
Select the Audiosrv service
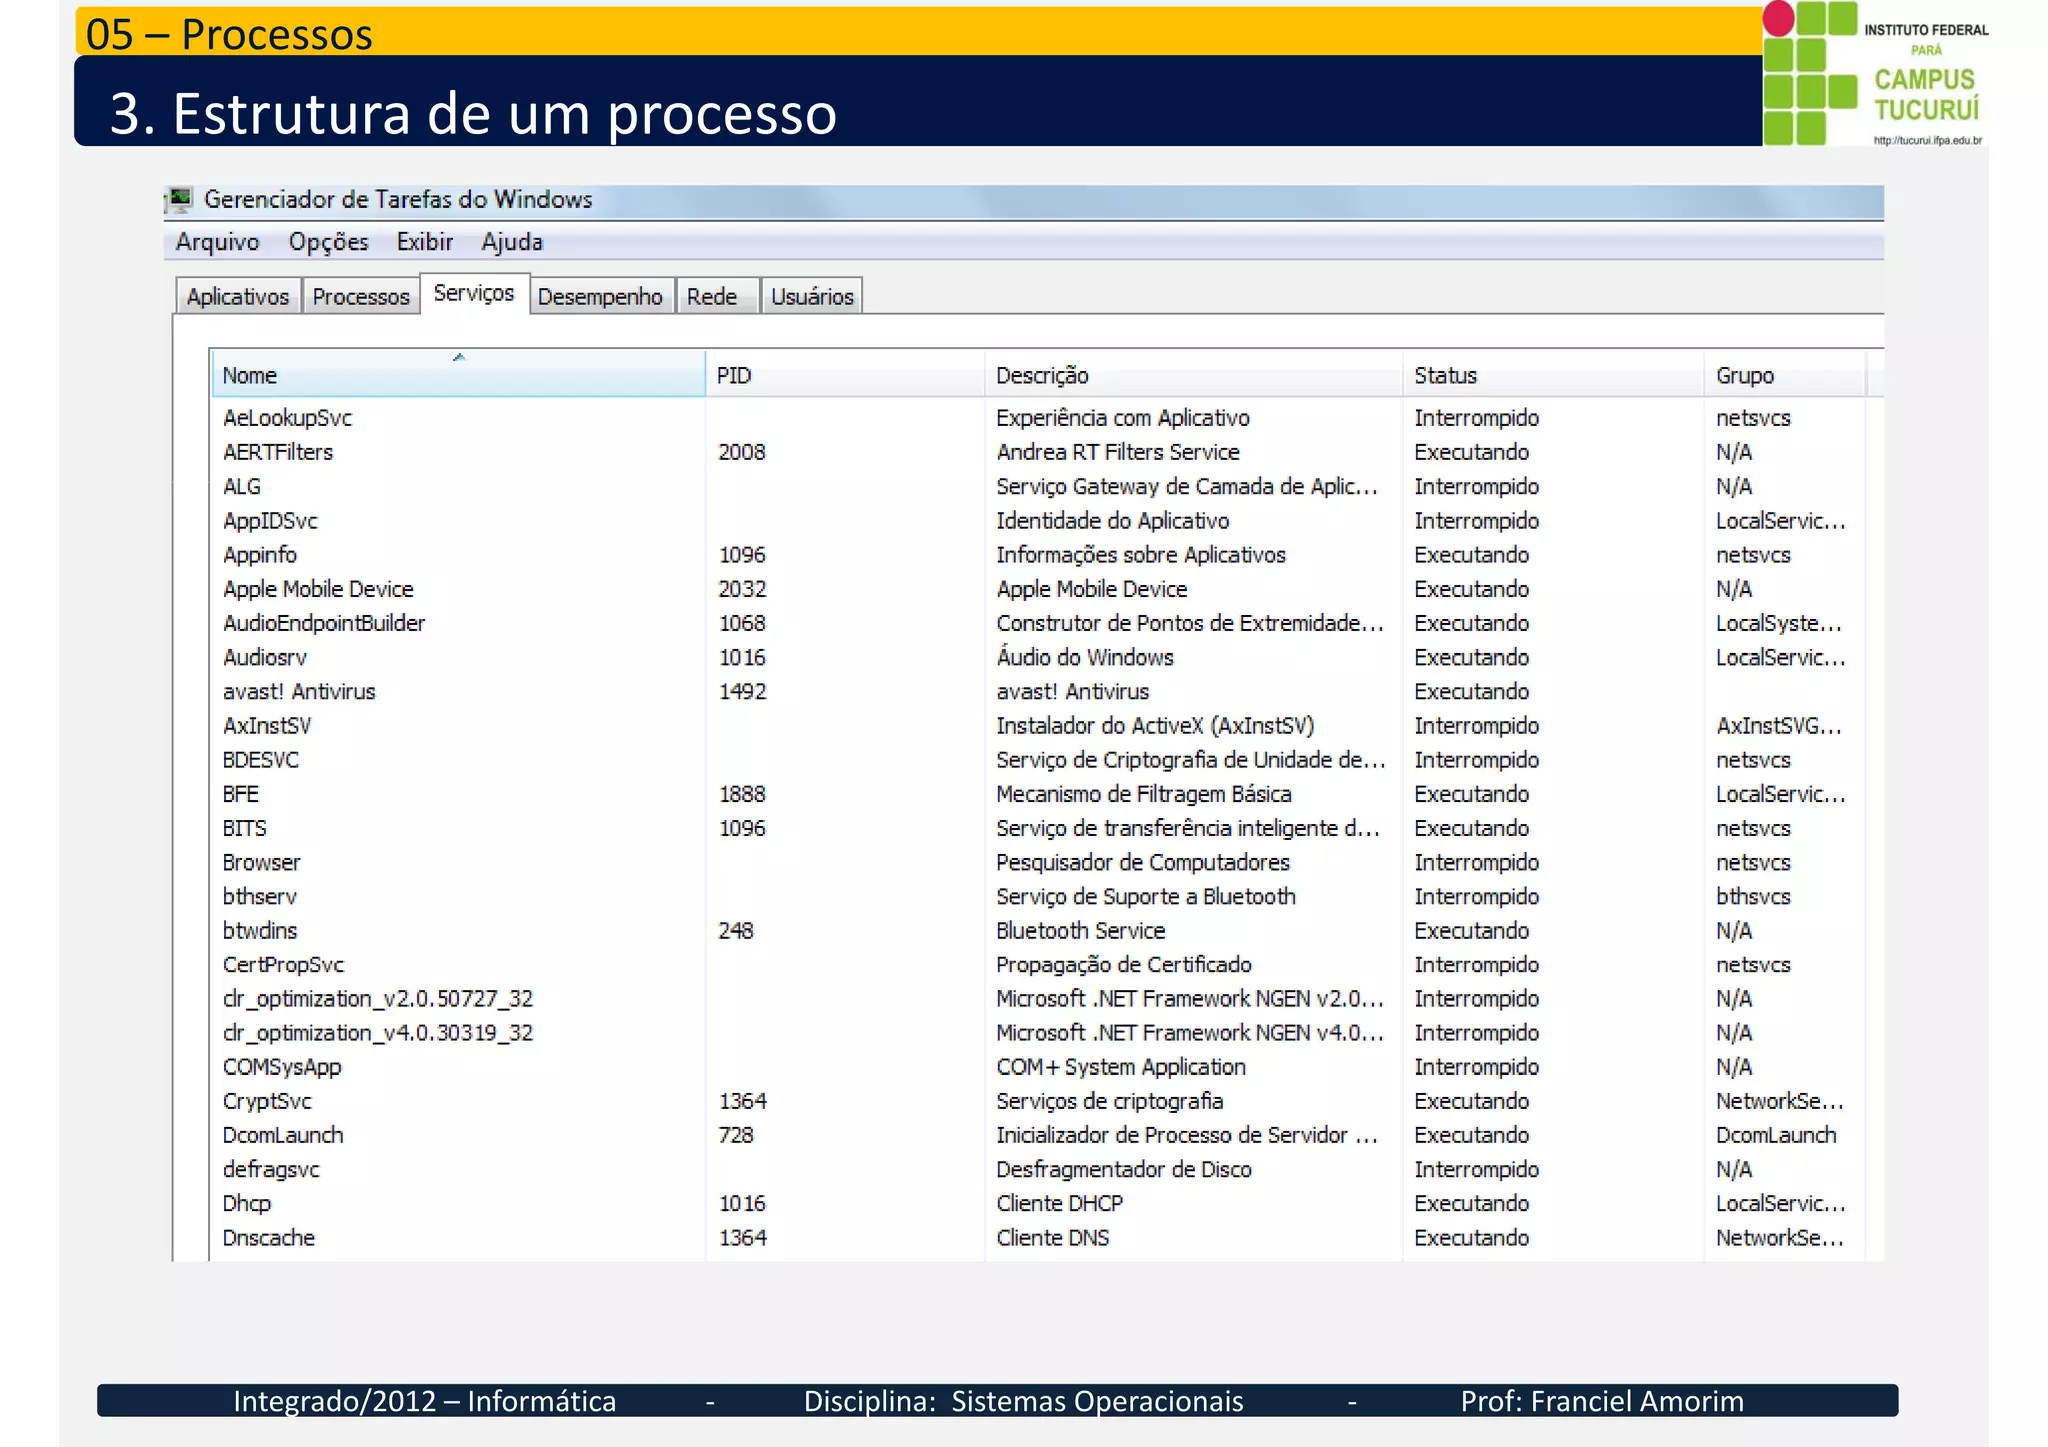[x=265, y=657]
